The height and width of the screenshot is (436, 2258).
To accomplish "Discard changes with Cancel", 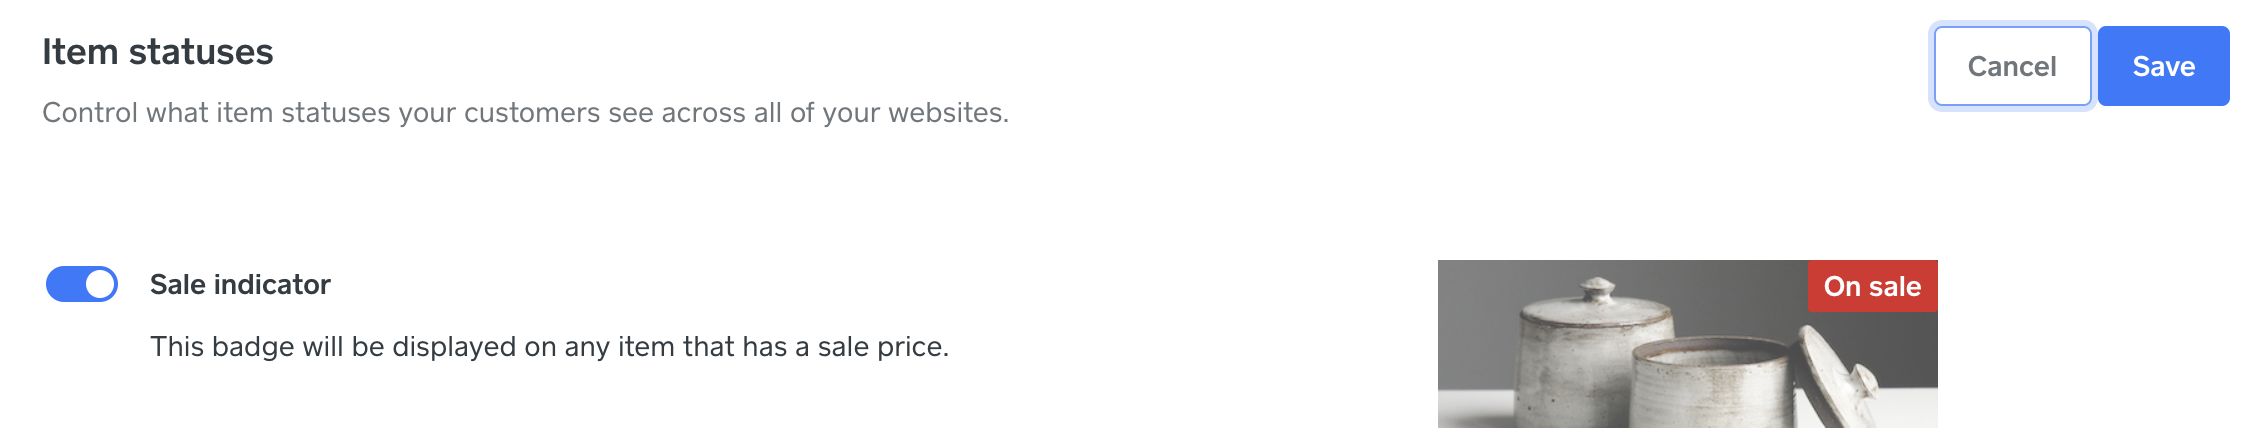I will pyautogui.click(x=2012, y=66).
